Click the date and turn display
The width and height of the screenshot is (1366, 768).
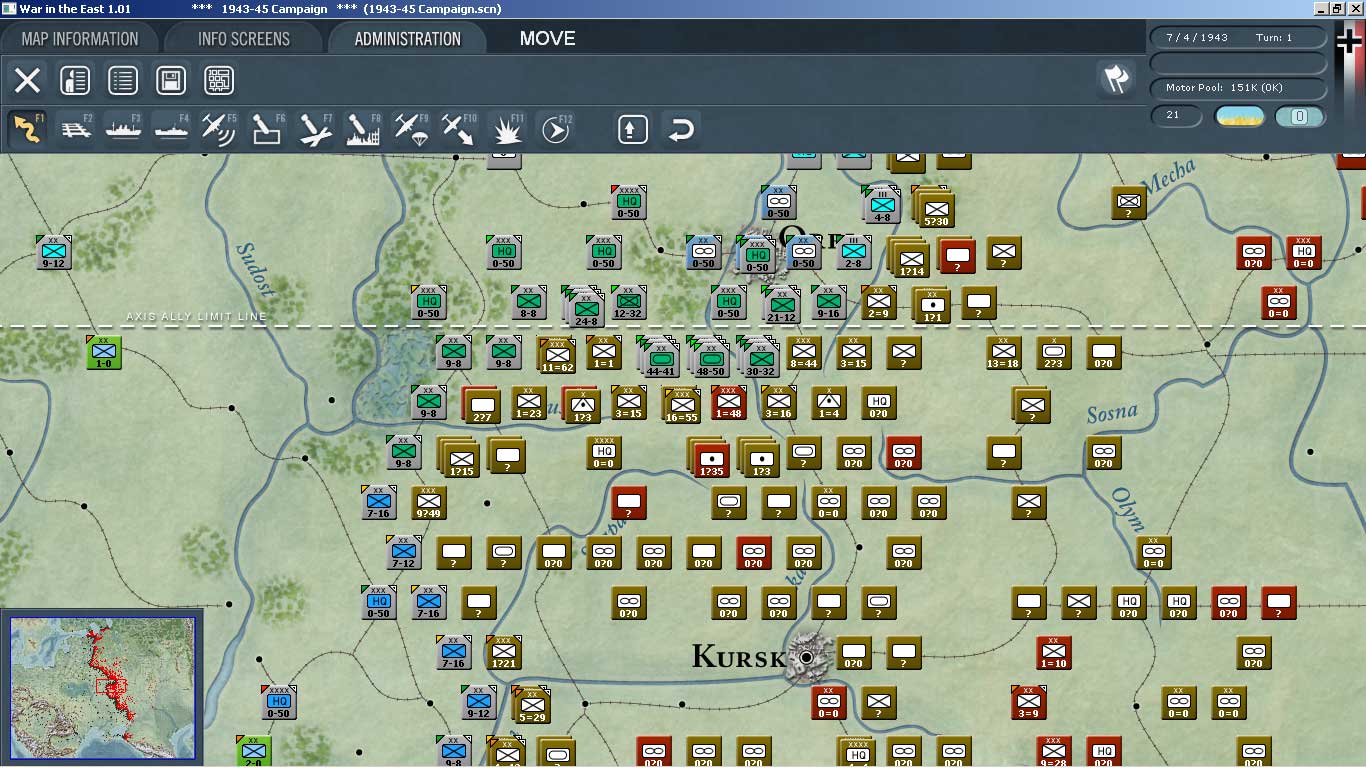tap(1239, 38)
